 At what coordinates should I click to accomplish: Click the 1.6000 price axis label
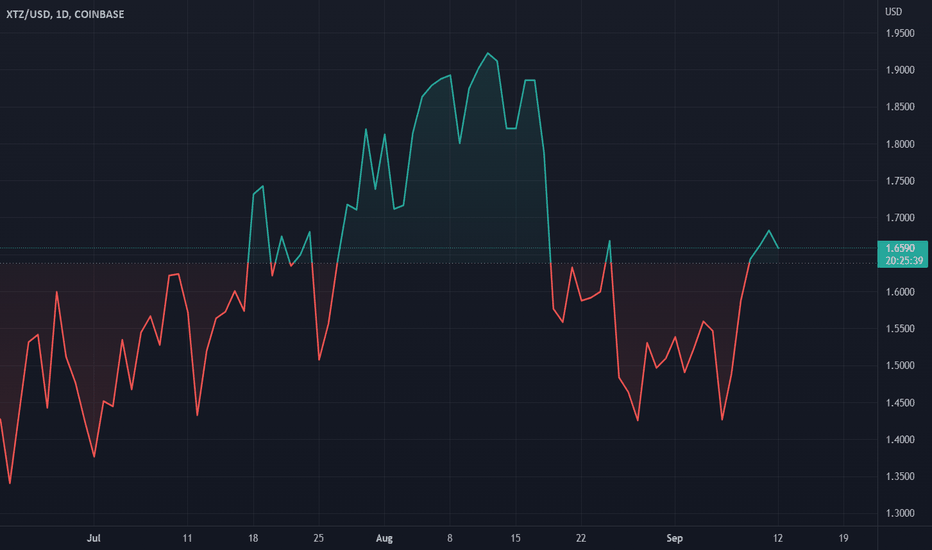click(900, 292)
